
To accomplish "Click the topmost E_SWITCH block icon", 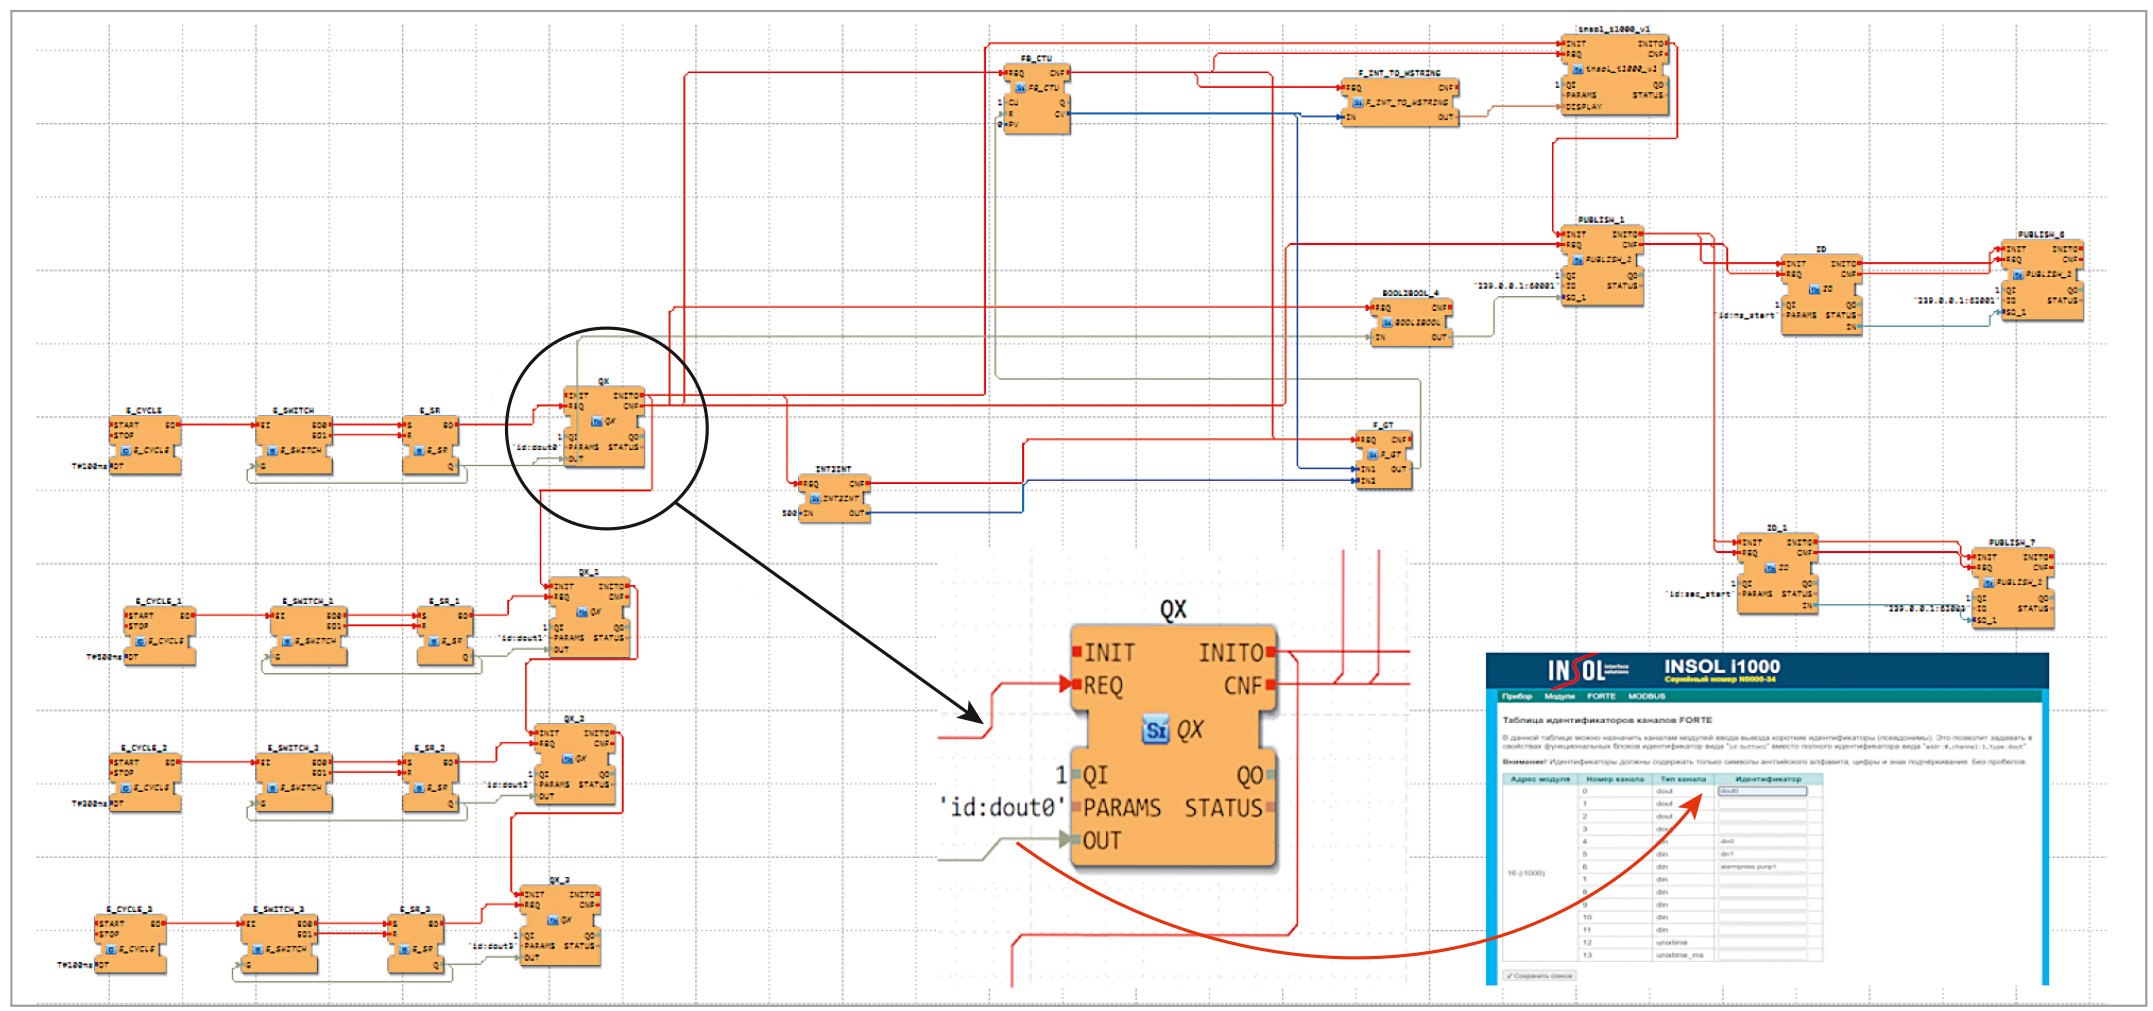I will coord(273,451).
